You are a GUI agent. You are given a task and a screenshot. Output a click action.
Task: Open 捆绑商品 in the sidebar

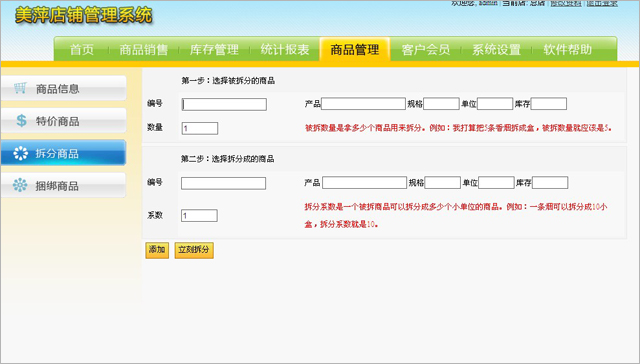tap(63, 186)
